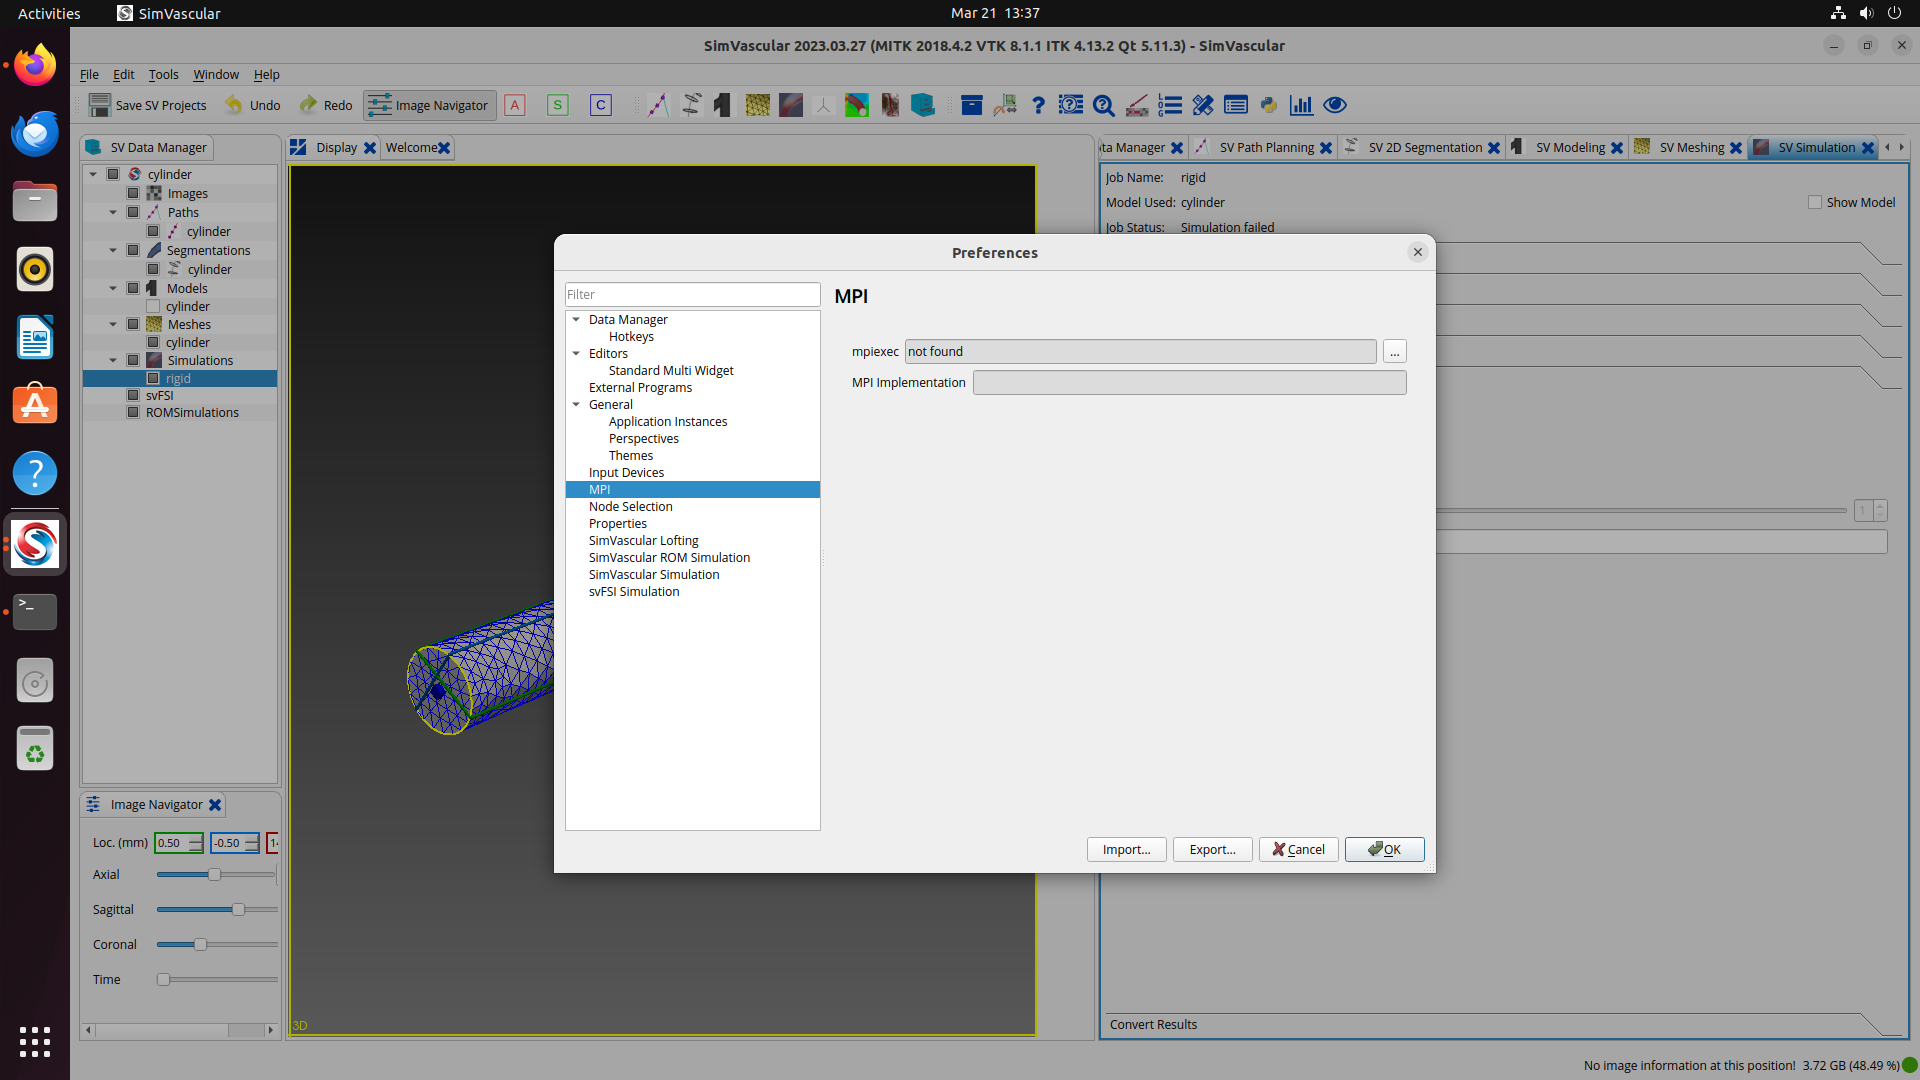Open the File menu
Image resolution: width=1920 pixels, height=1080 pixels.
[89, 74]
